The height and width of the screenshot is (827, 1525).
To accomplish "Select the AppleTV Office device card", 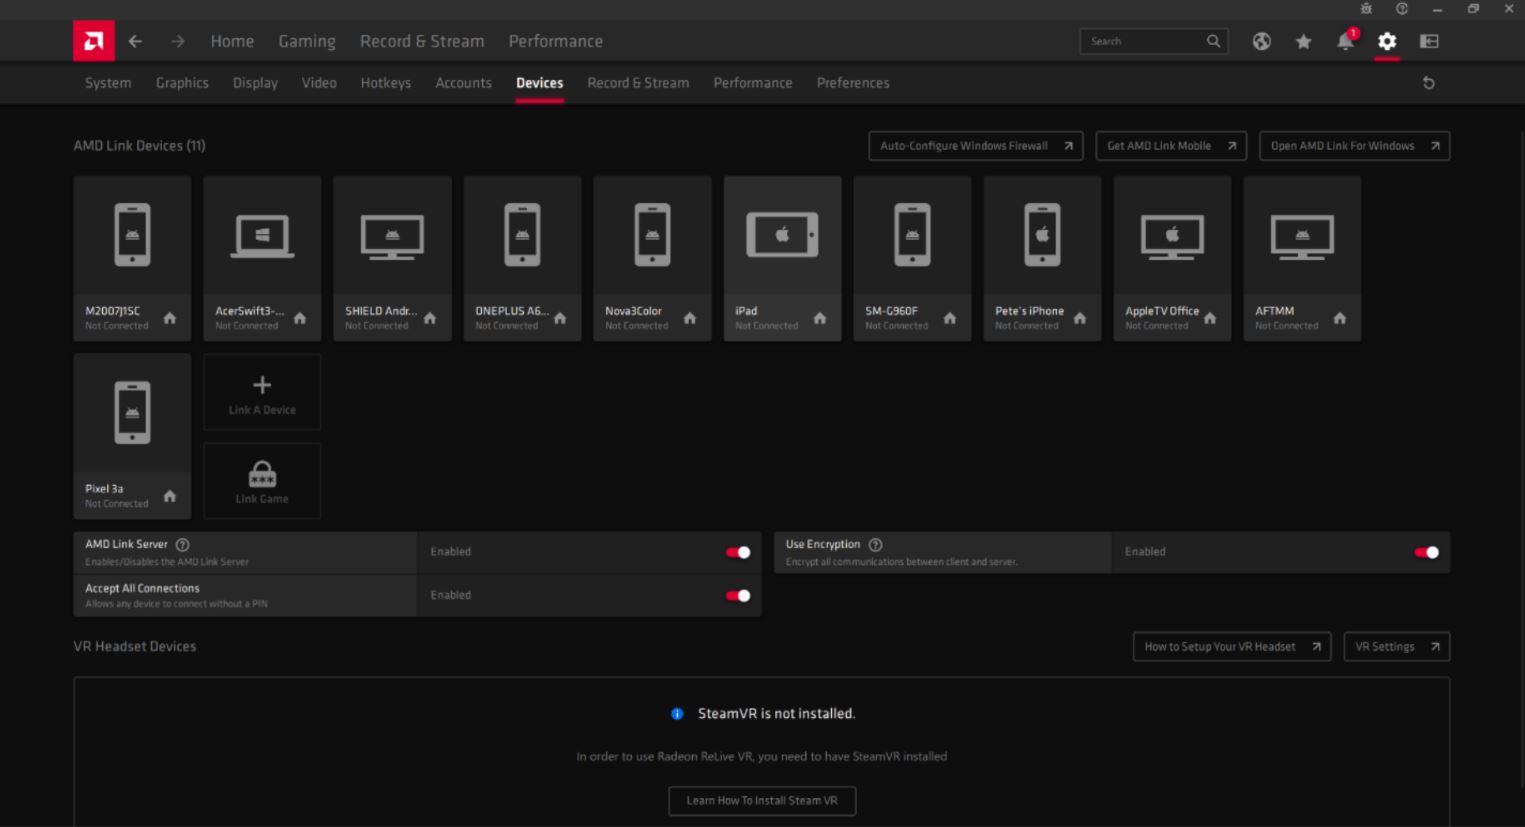I will [x=1172, y=259].
